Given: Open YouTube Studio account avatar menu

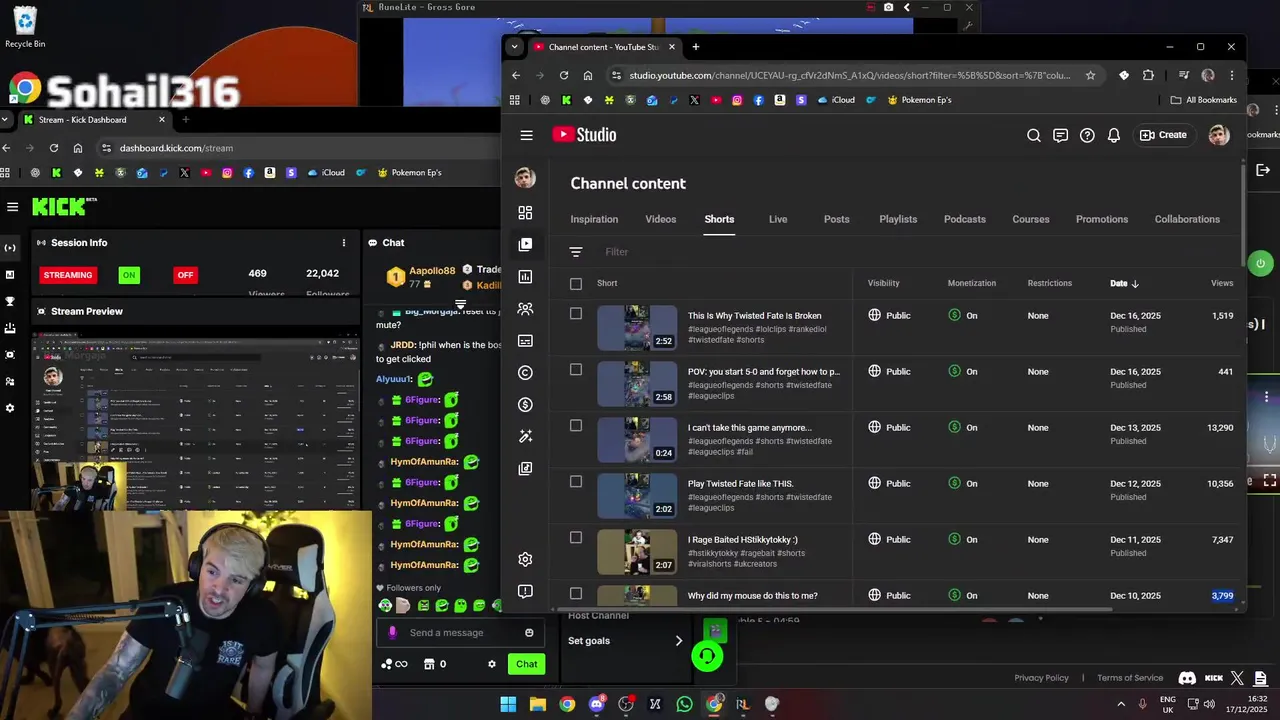Looking at the screenshot, I should coord(1219,135).
